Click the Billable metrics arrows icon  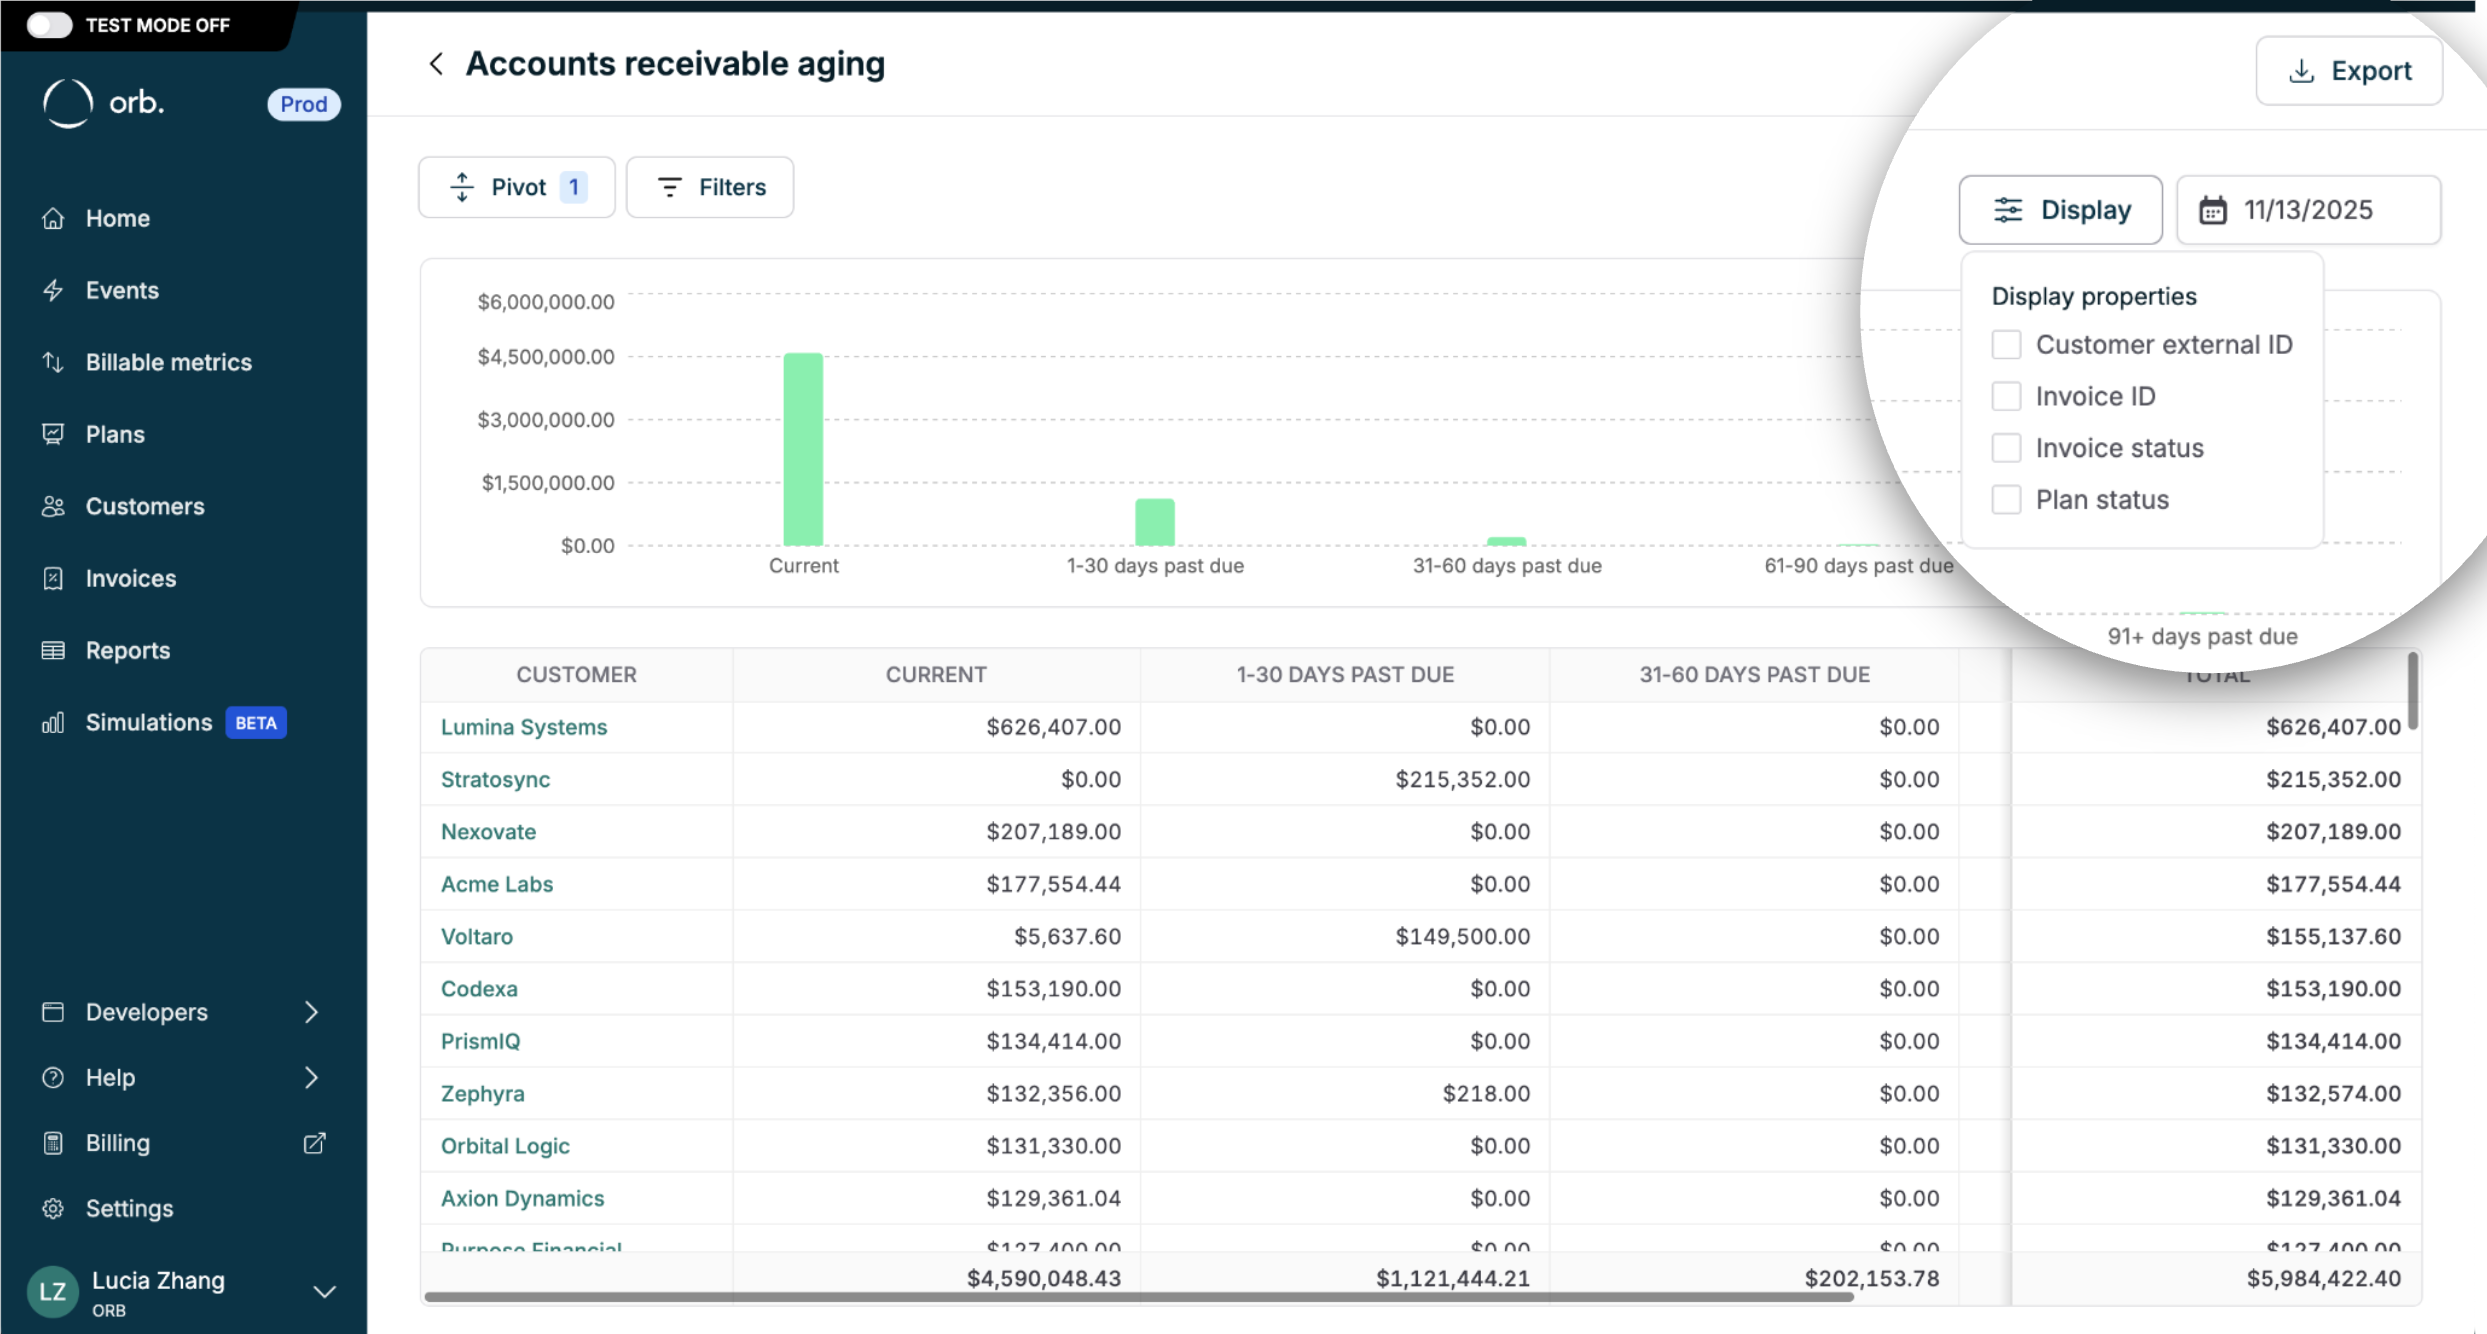[53, 362]
